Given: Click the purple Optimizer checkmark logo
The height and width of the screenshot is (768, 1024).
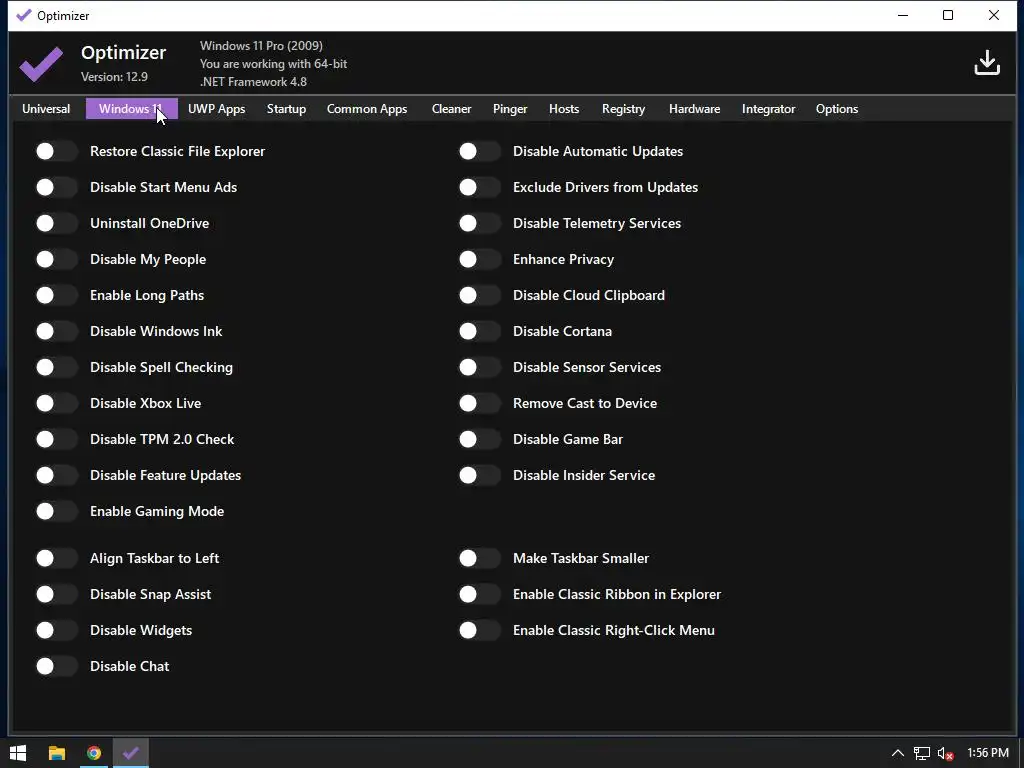Looking at the screenshot, I should pos(41,63).
